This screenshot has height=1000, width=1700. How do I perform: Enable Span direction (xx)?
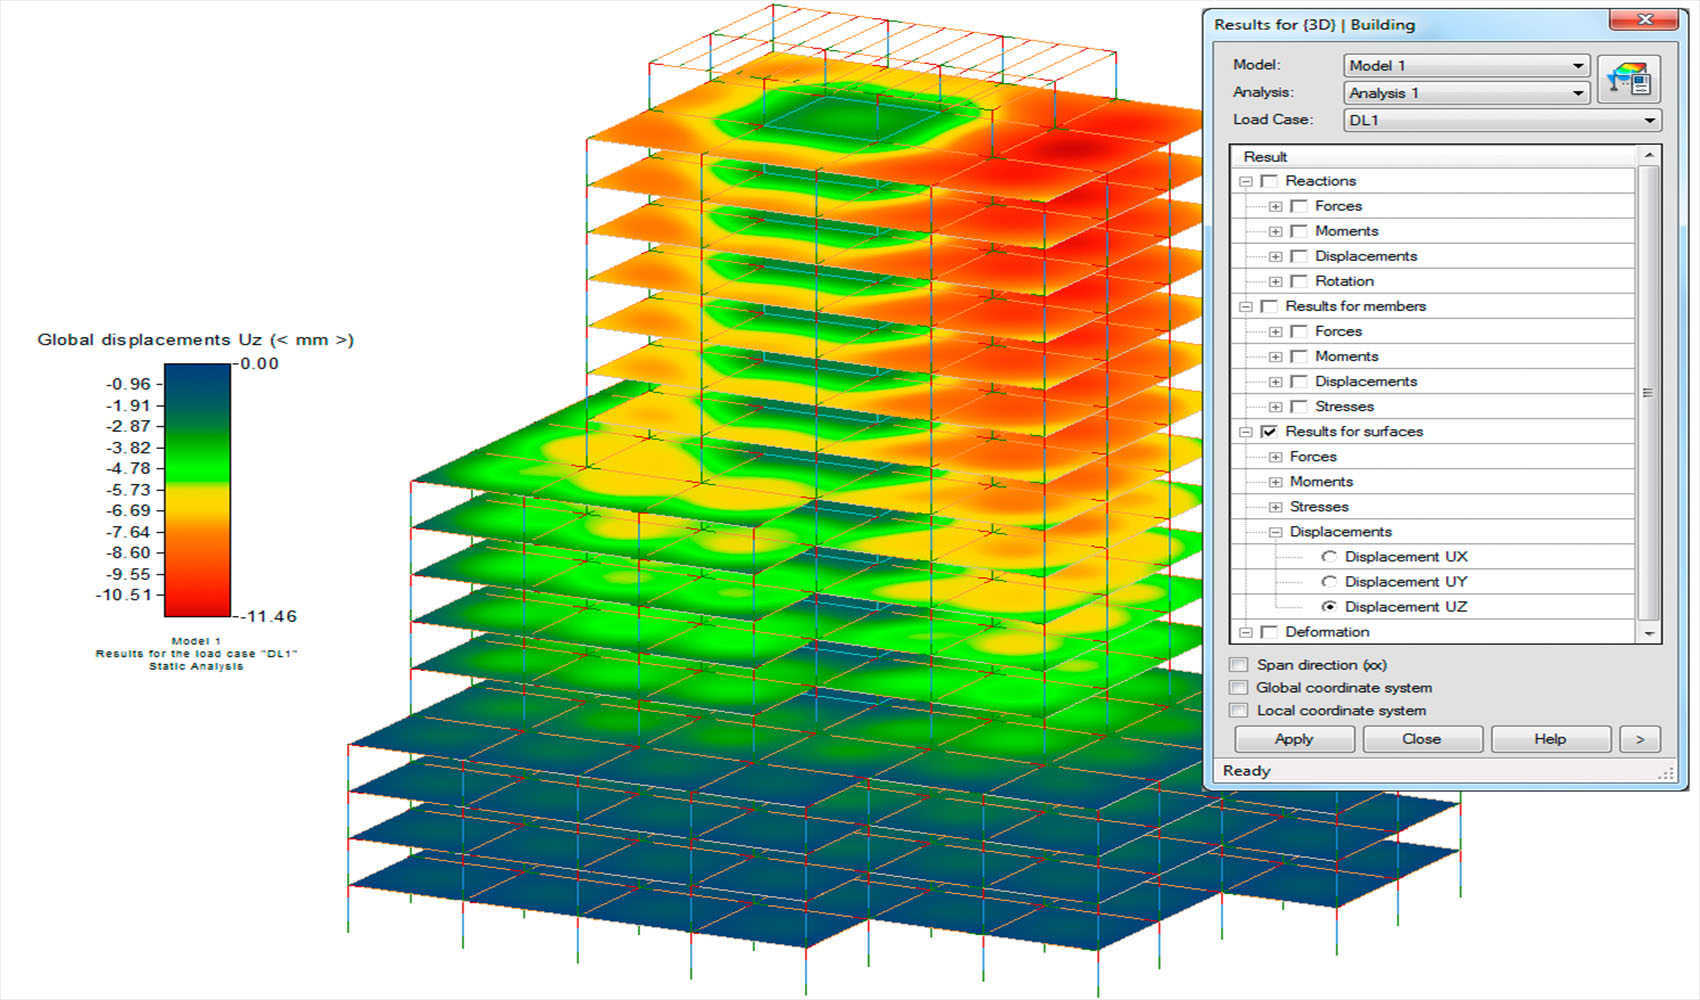(x=1238, y=664)
